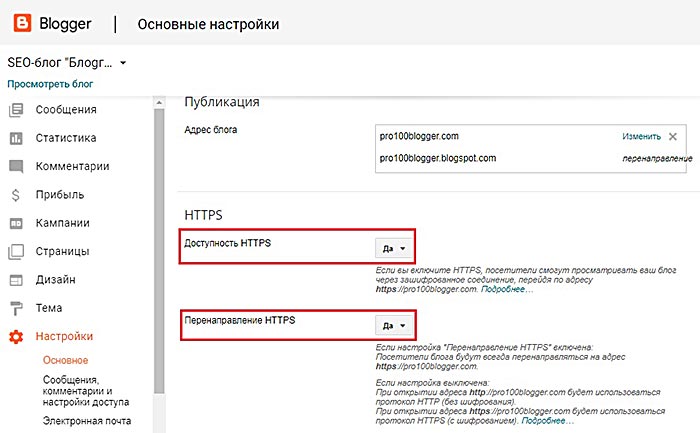Open the Доступность HTTPS dropdown

pyautogui.click(x=393, y=248)
